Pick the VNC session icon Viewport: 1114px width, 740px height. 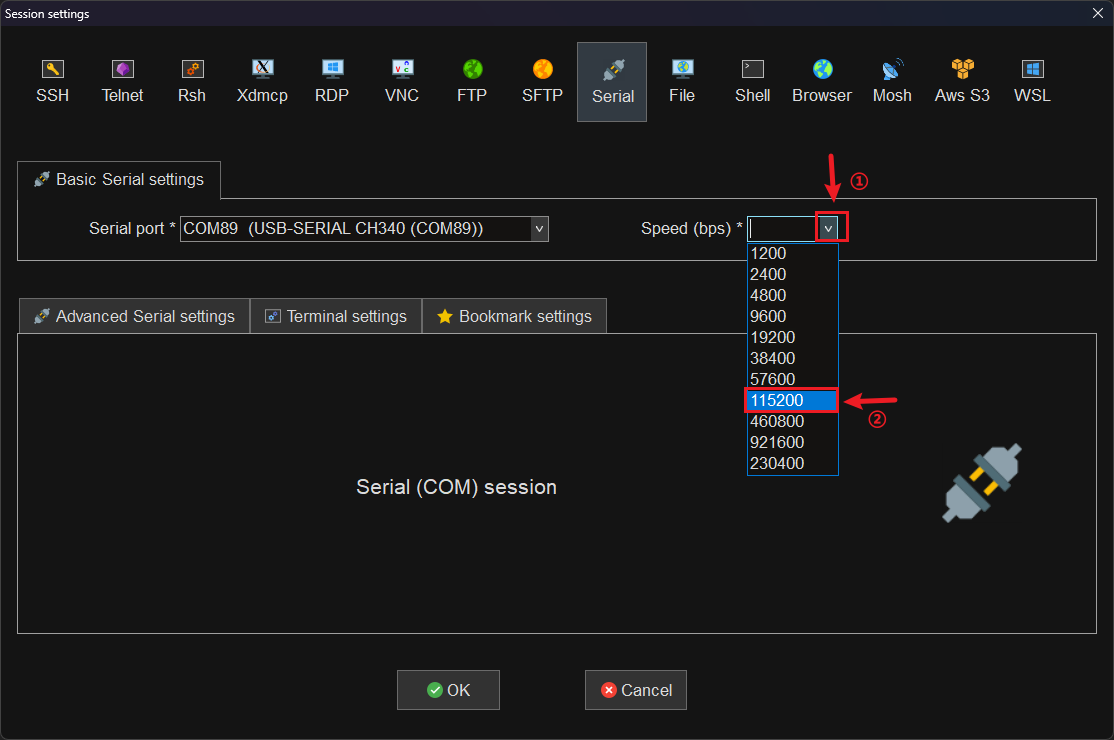[402, 80]
